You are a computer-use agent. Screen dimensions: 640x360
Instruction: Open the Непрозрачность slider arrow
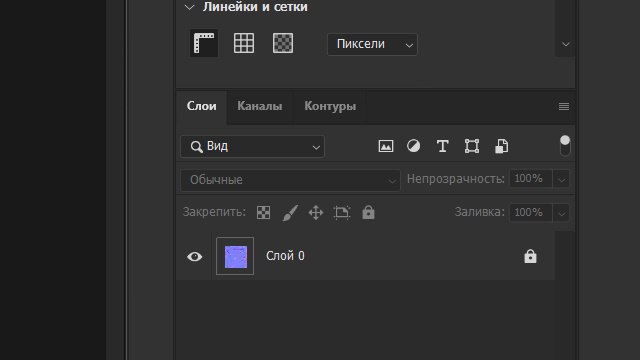click(561, 179)
